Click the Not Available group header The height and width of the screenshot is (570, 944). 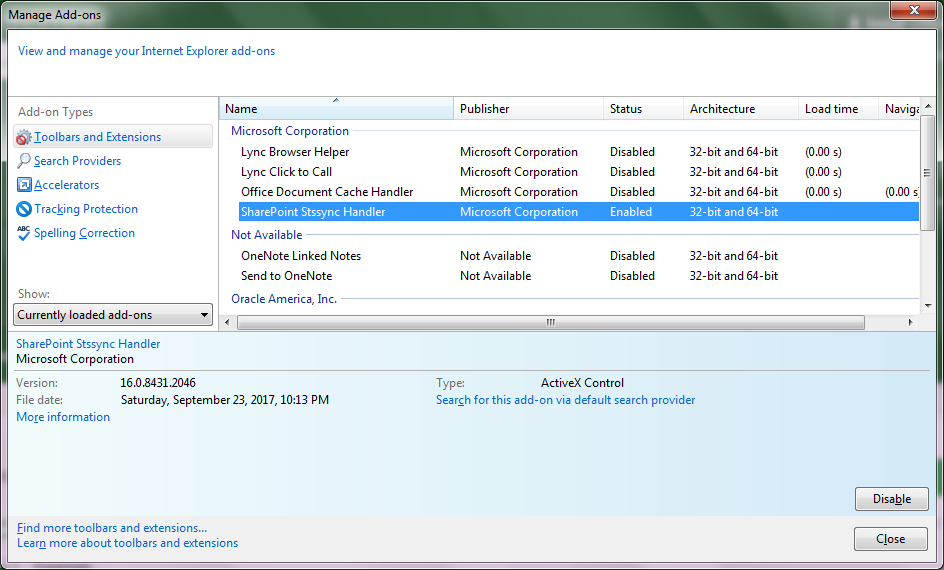267,235
